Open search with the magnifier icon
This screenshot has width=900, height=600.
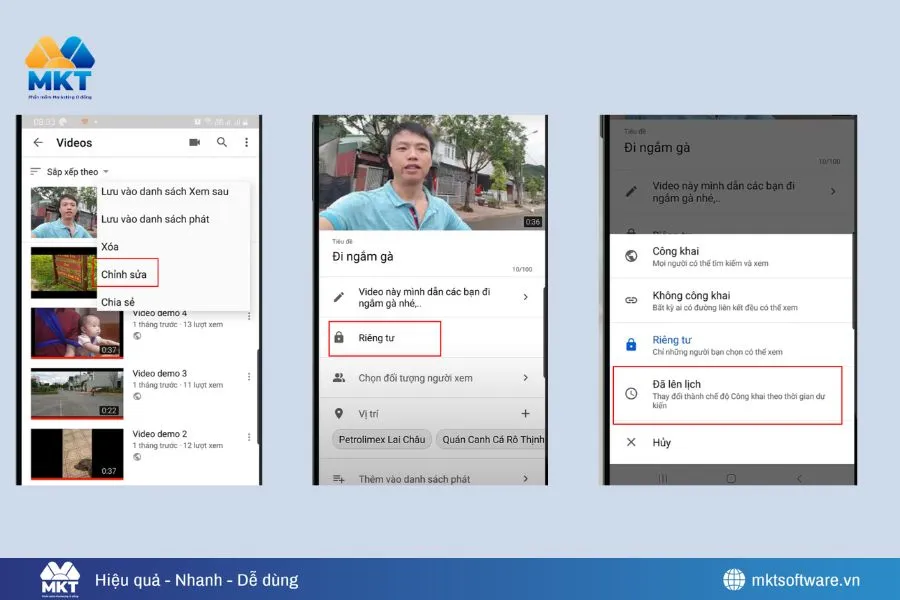click(222, 143)
